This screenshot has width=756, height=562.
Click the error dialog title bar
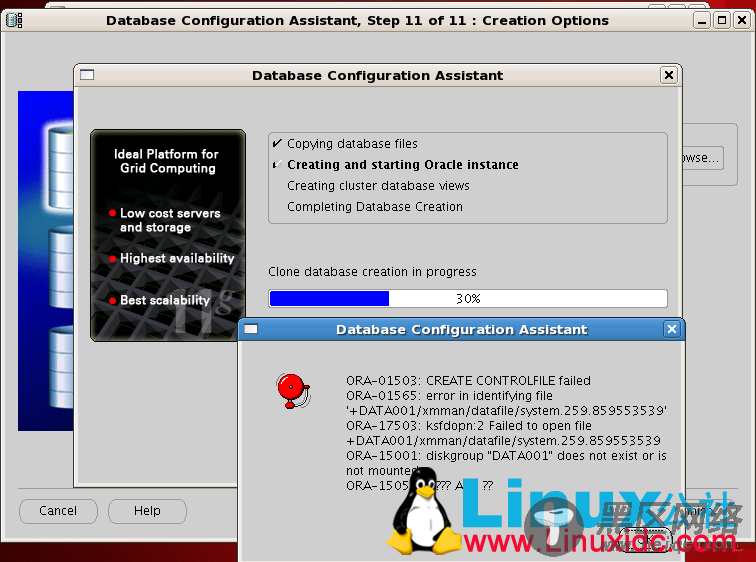[x=461, y=329]
